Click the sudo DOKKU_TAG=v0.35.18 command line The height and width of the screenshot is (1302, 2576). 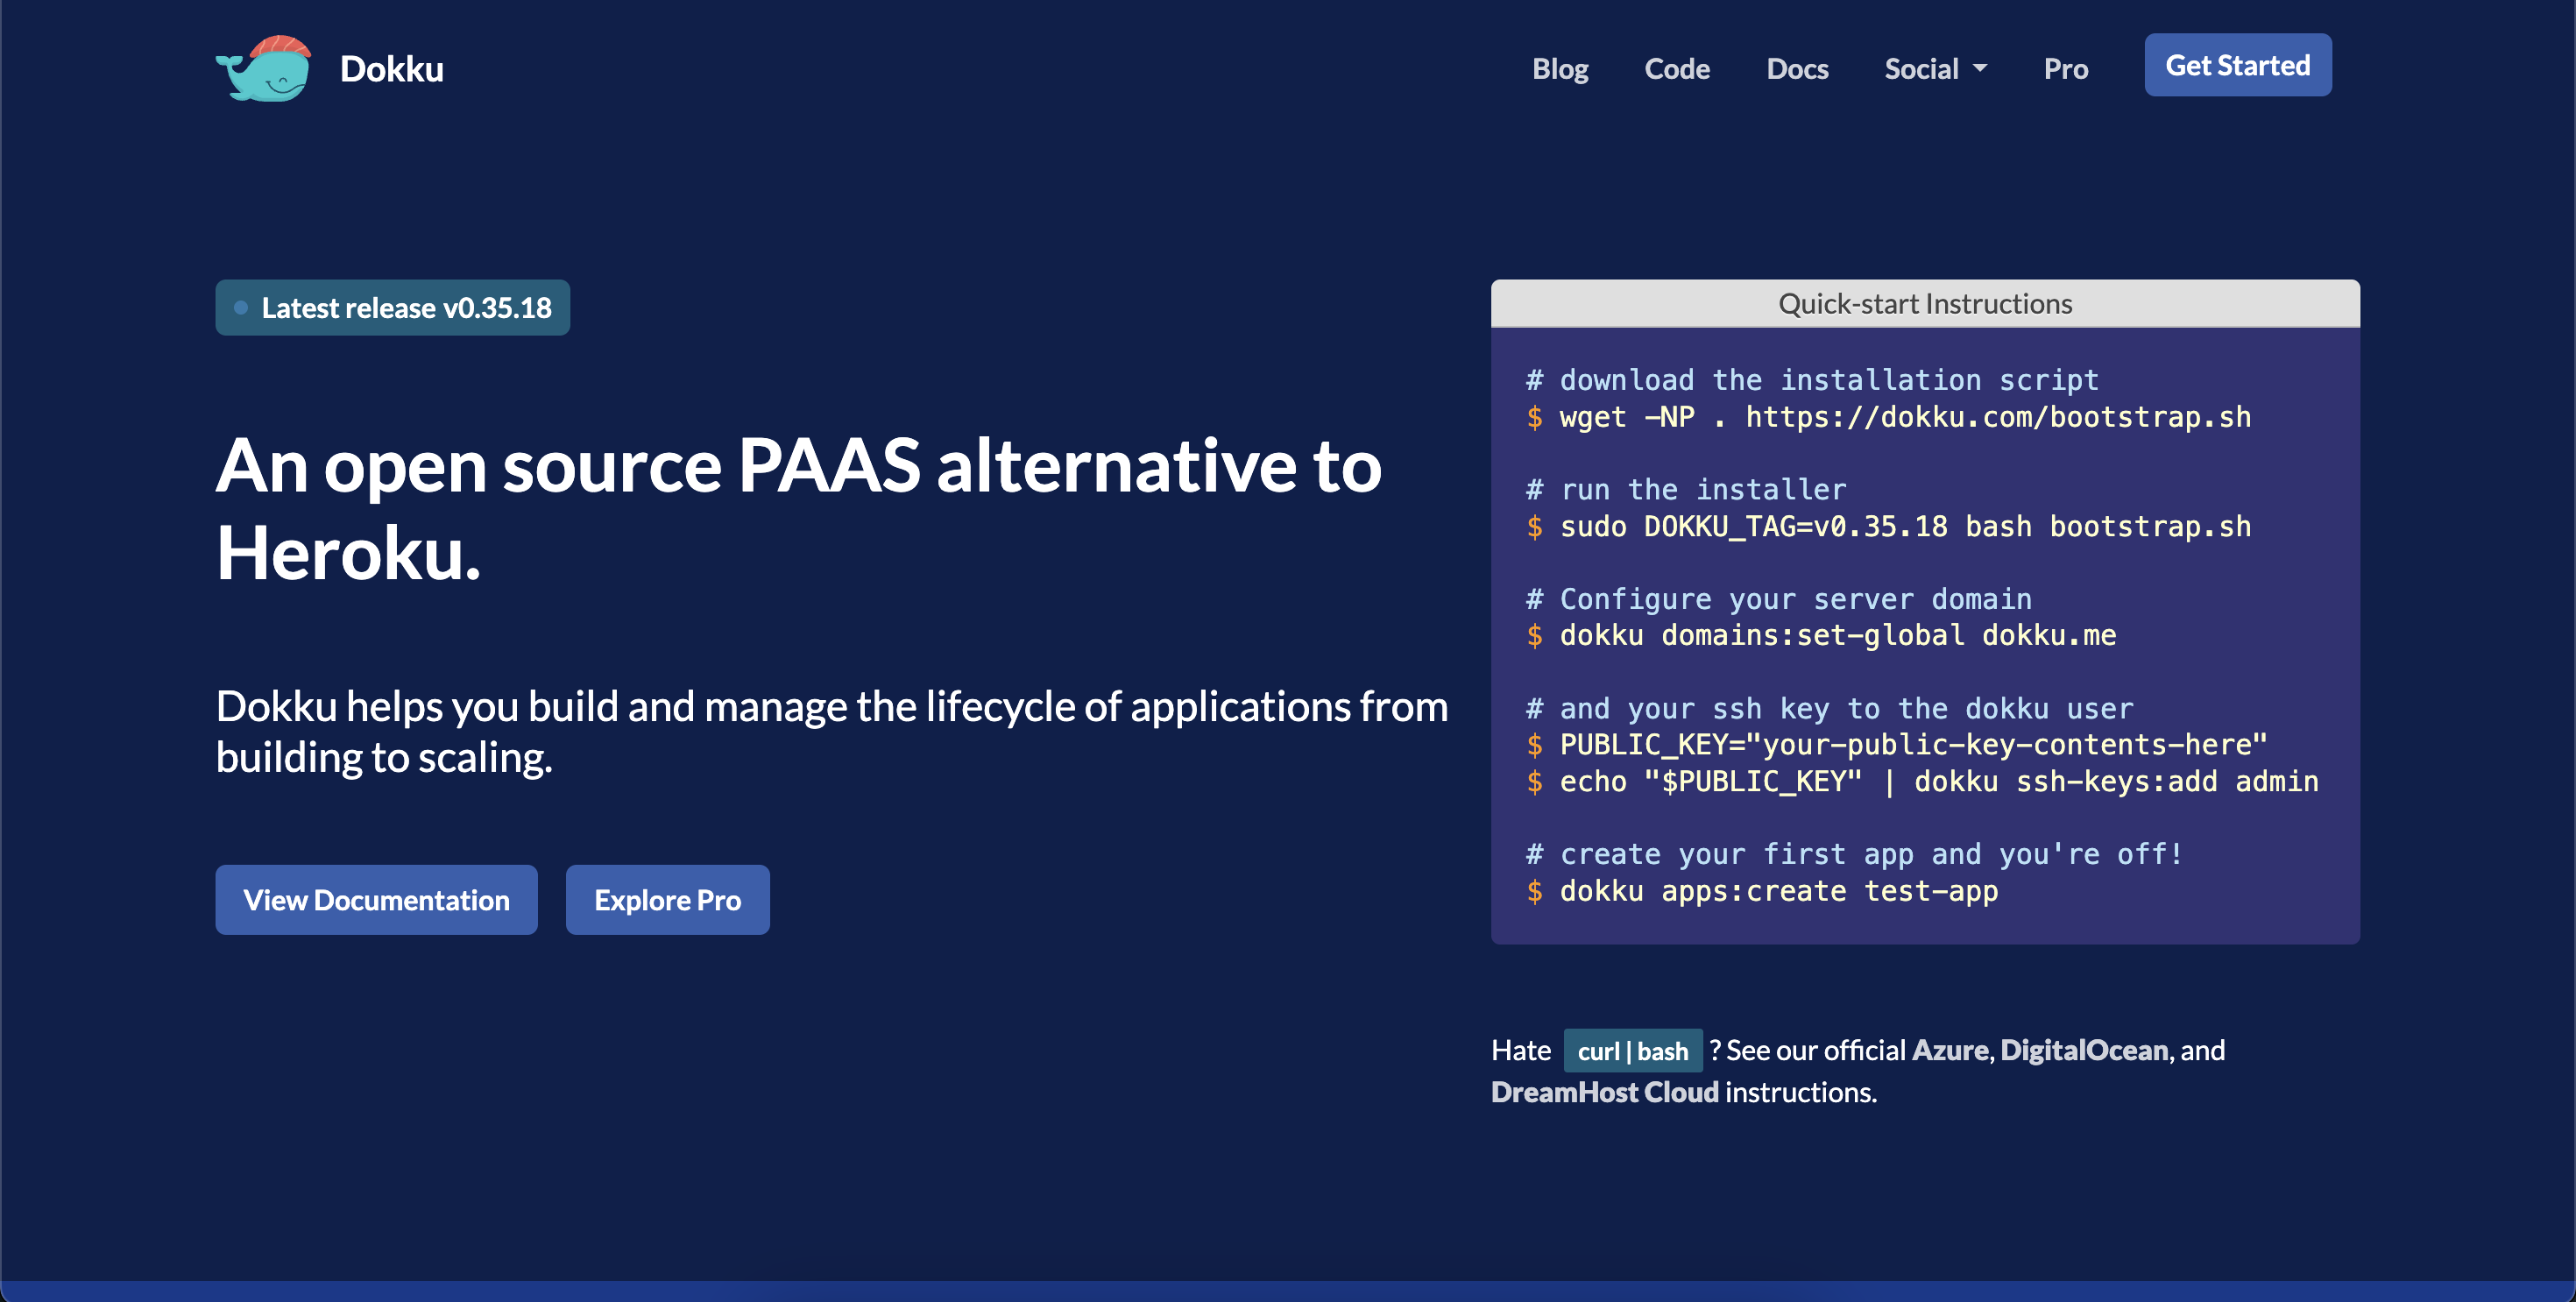[1888, 527]
